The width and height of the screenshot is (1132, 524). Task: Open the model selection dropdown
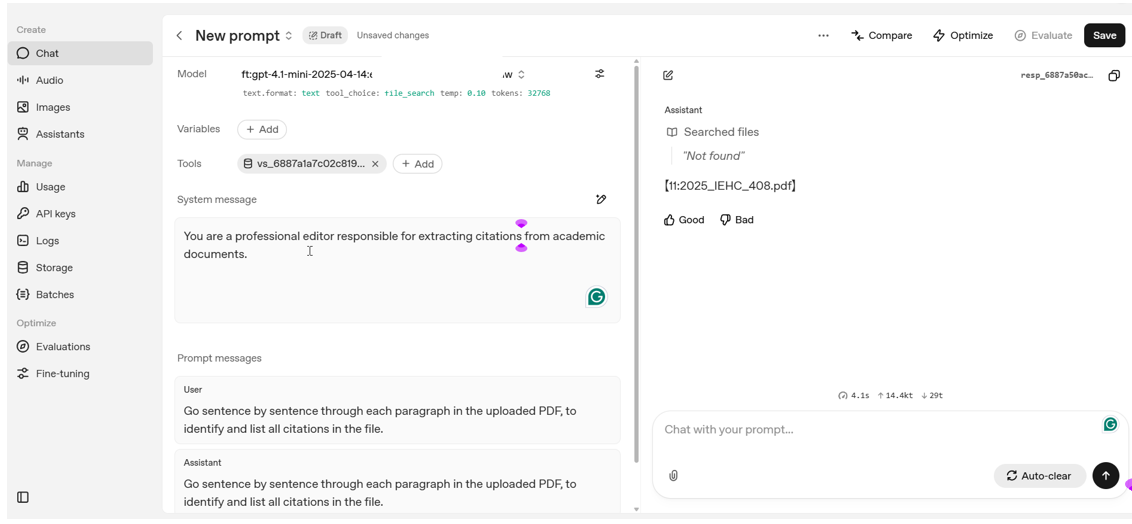click(x=521, y=75)
